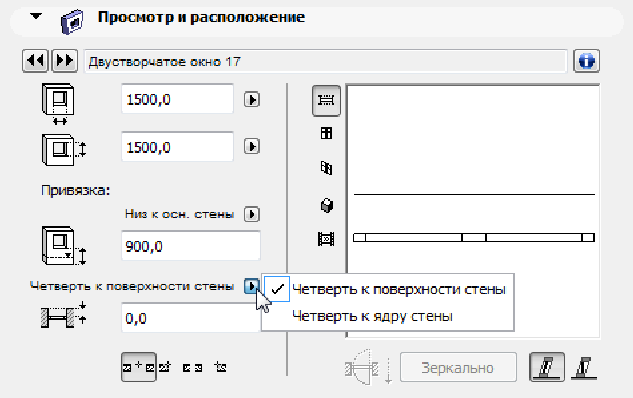Click the reveal depth icon
This screenshot has height=398, width=633.
coord(63,315)
